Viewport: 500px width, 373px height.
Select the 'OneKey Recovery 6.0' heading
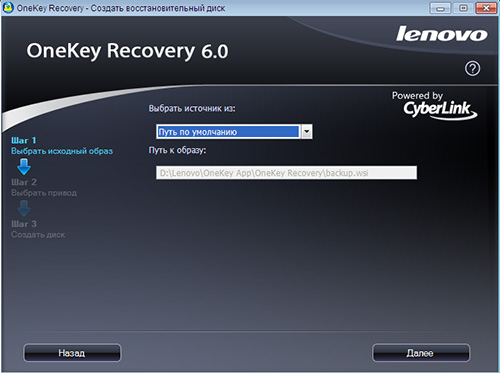(x=127, y=51)
